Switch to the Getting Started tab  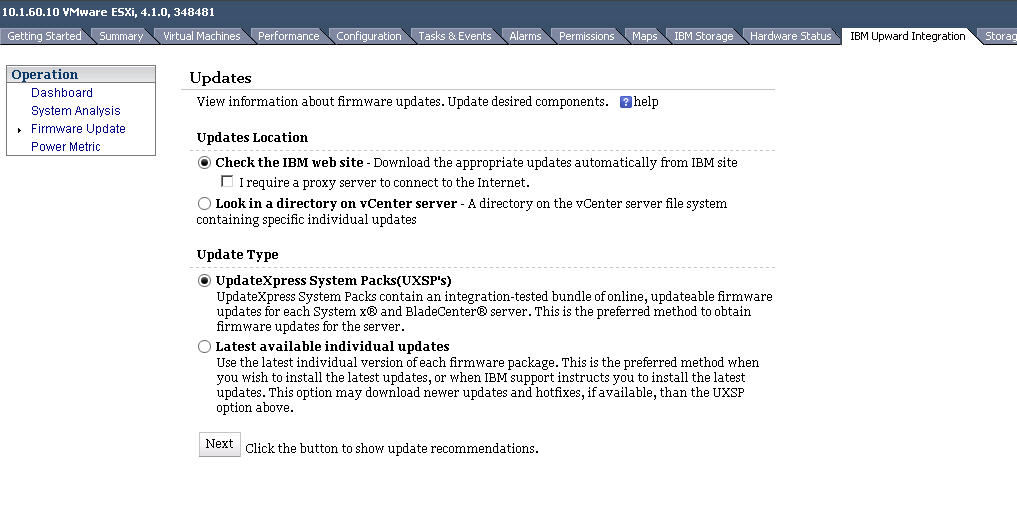coord(44,36)
